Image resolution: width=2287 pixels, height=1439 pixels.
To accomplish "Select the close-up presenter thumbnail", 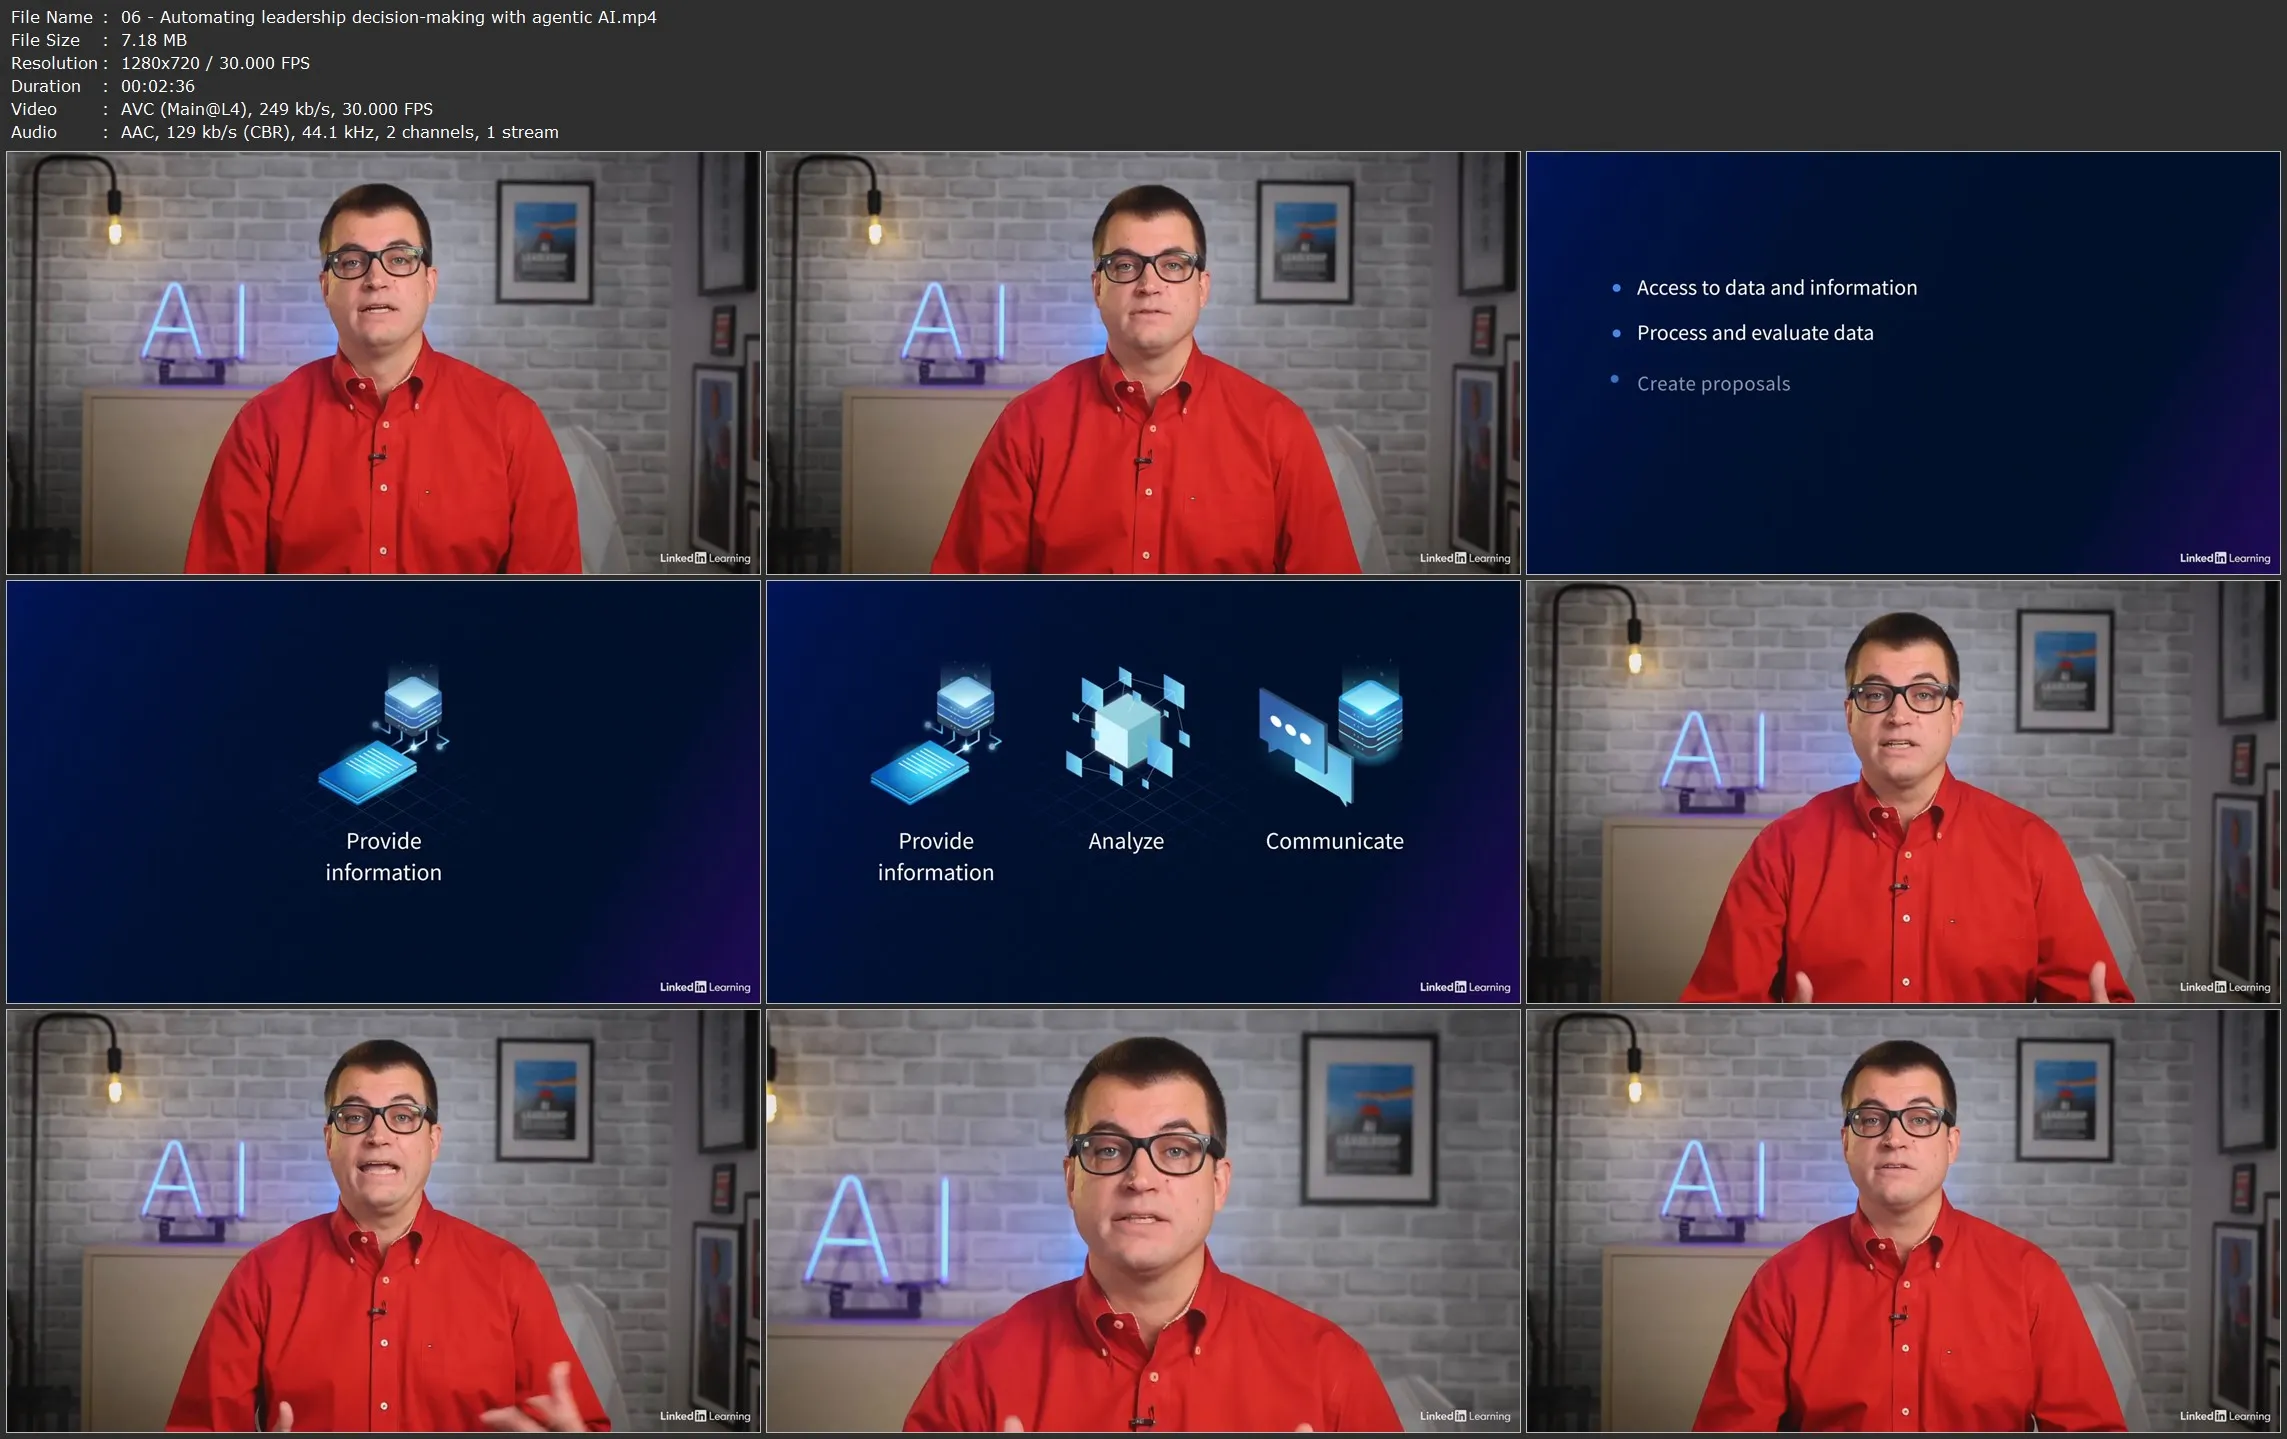I will point(1142,1220).
